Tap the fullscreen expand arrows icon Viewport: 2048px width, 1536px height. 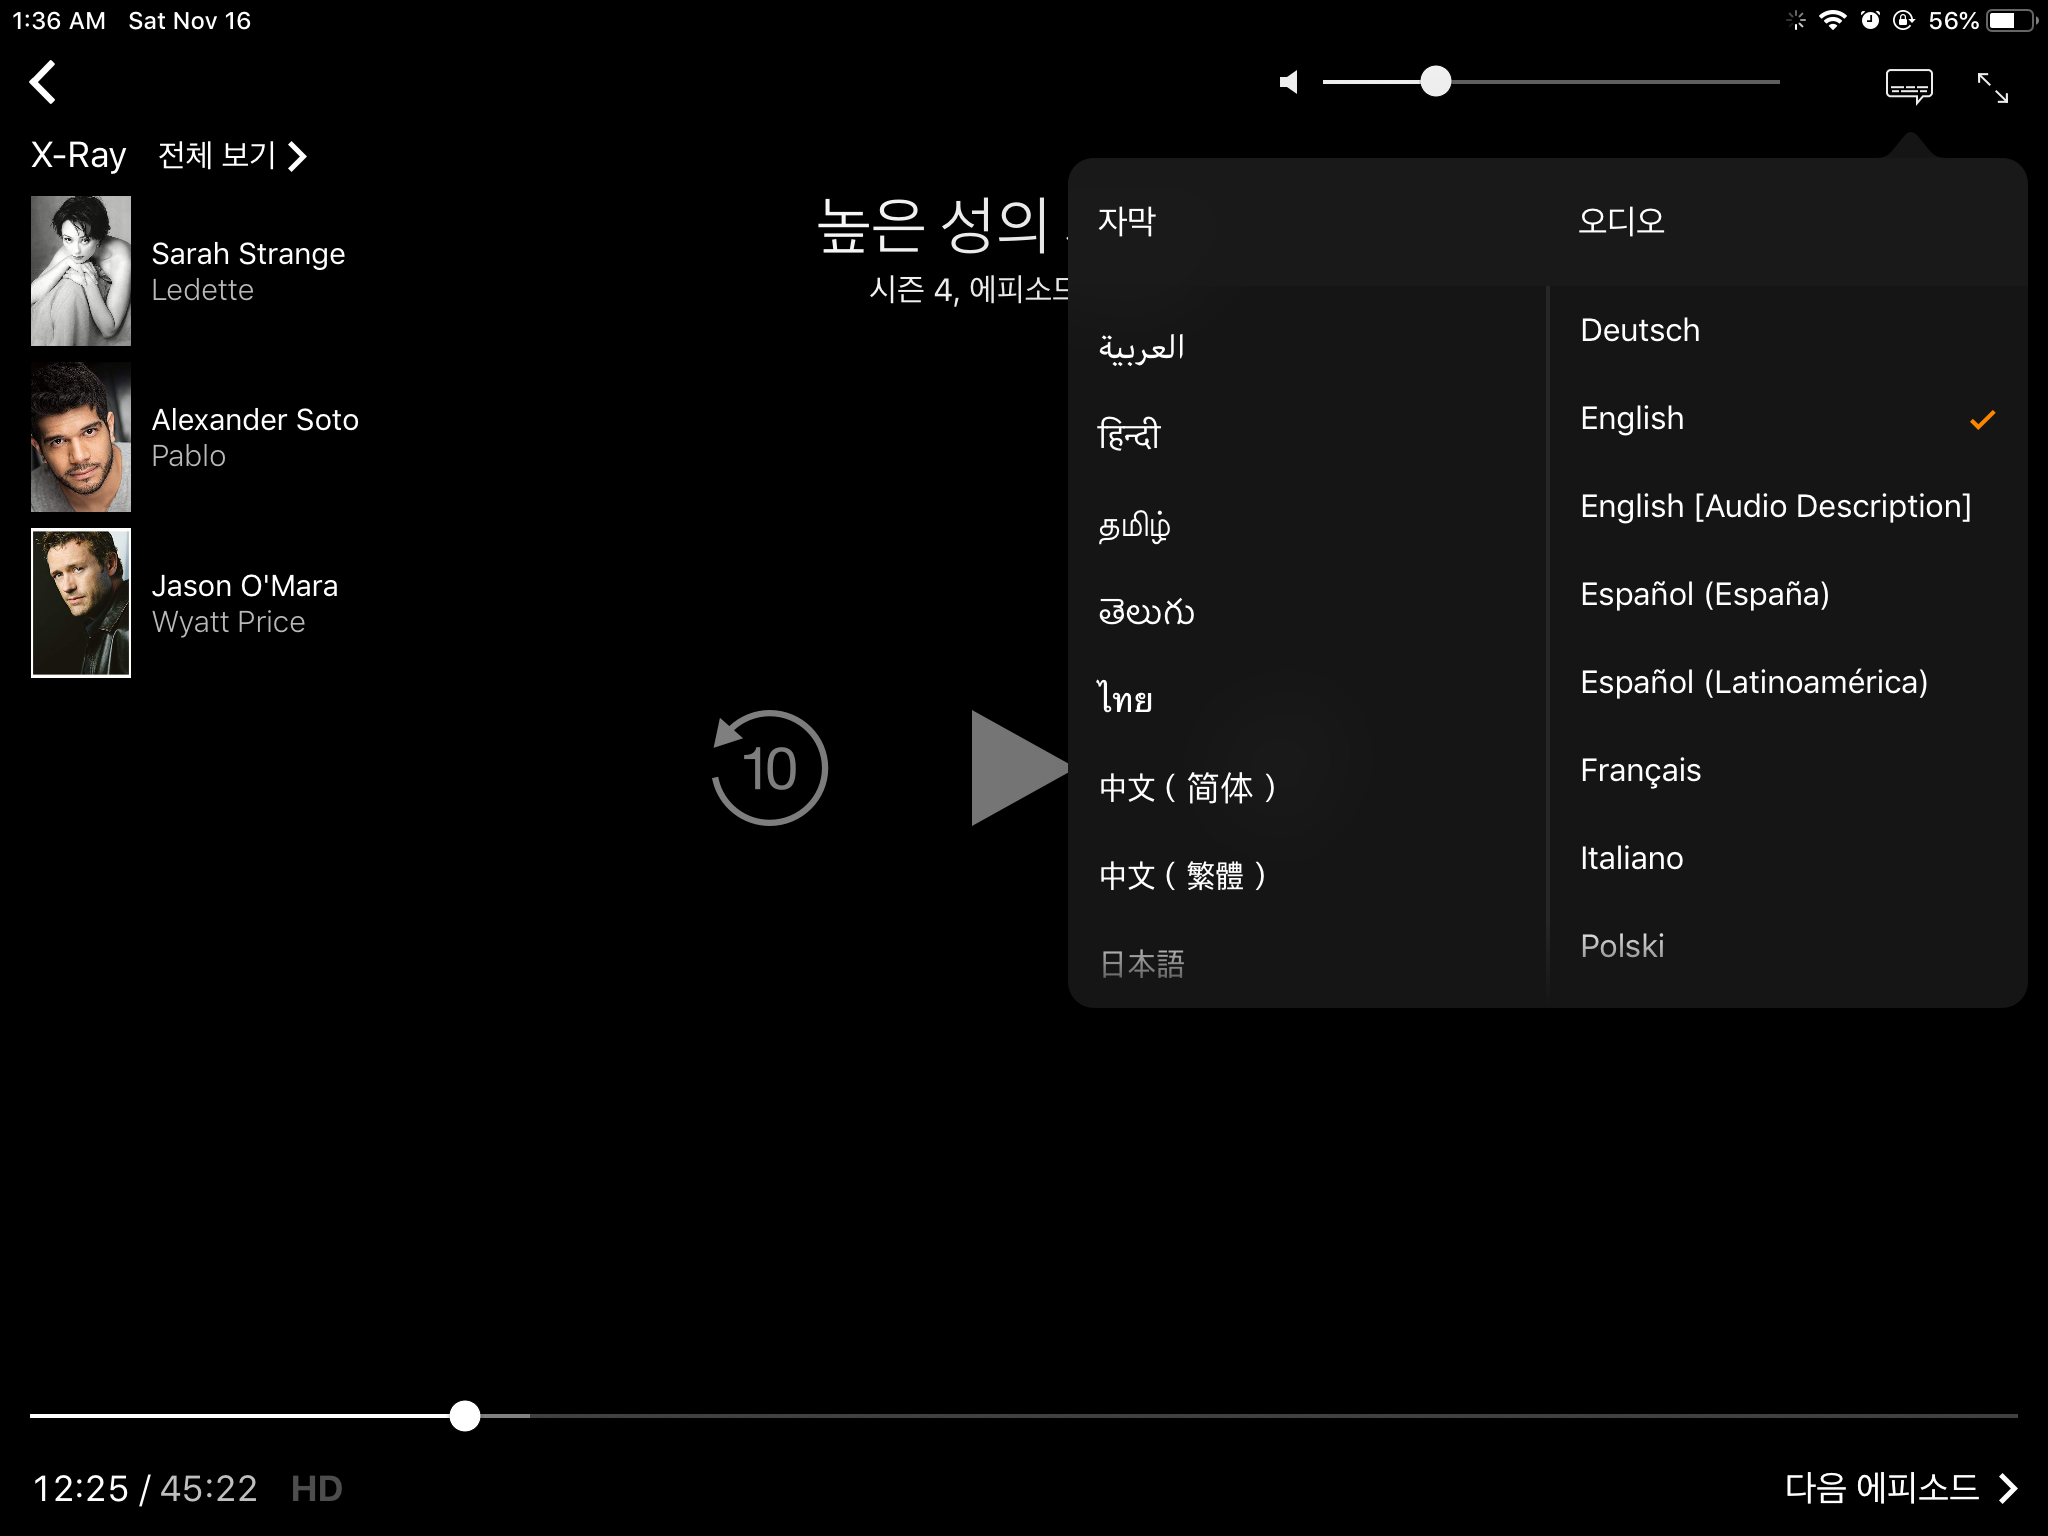click(1992, 88)
